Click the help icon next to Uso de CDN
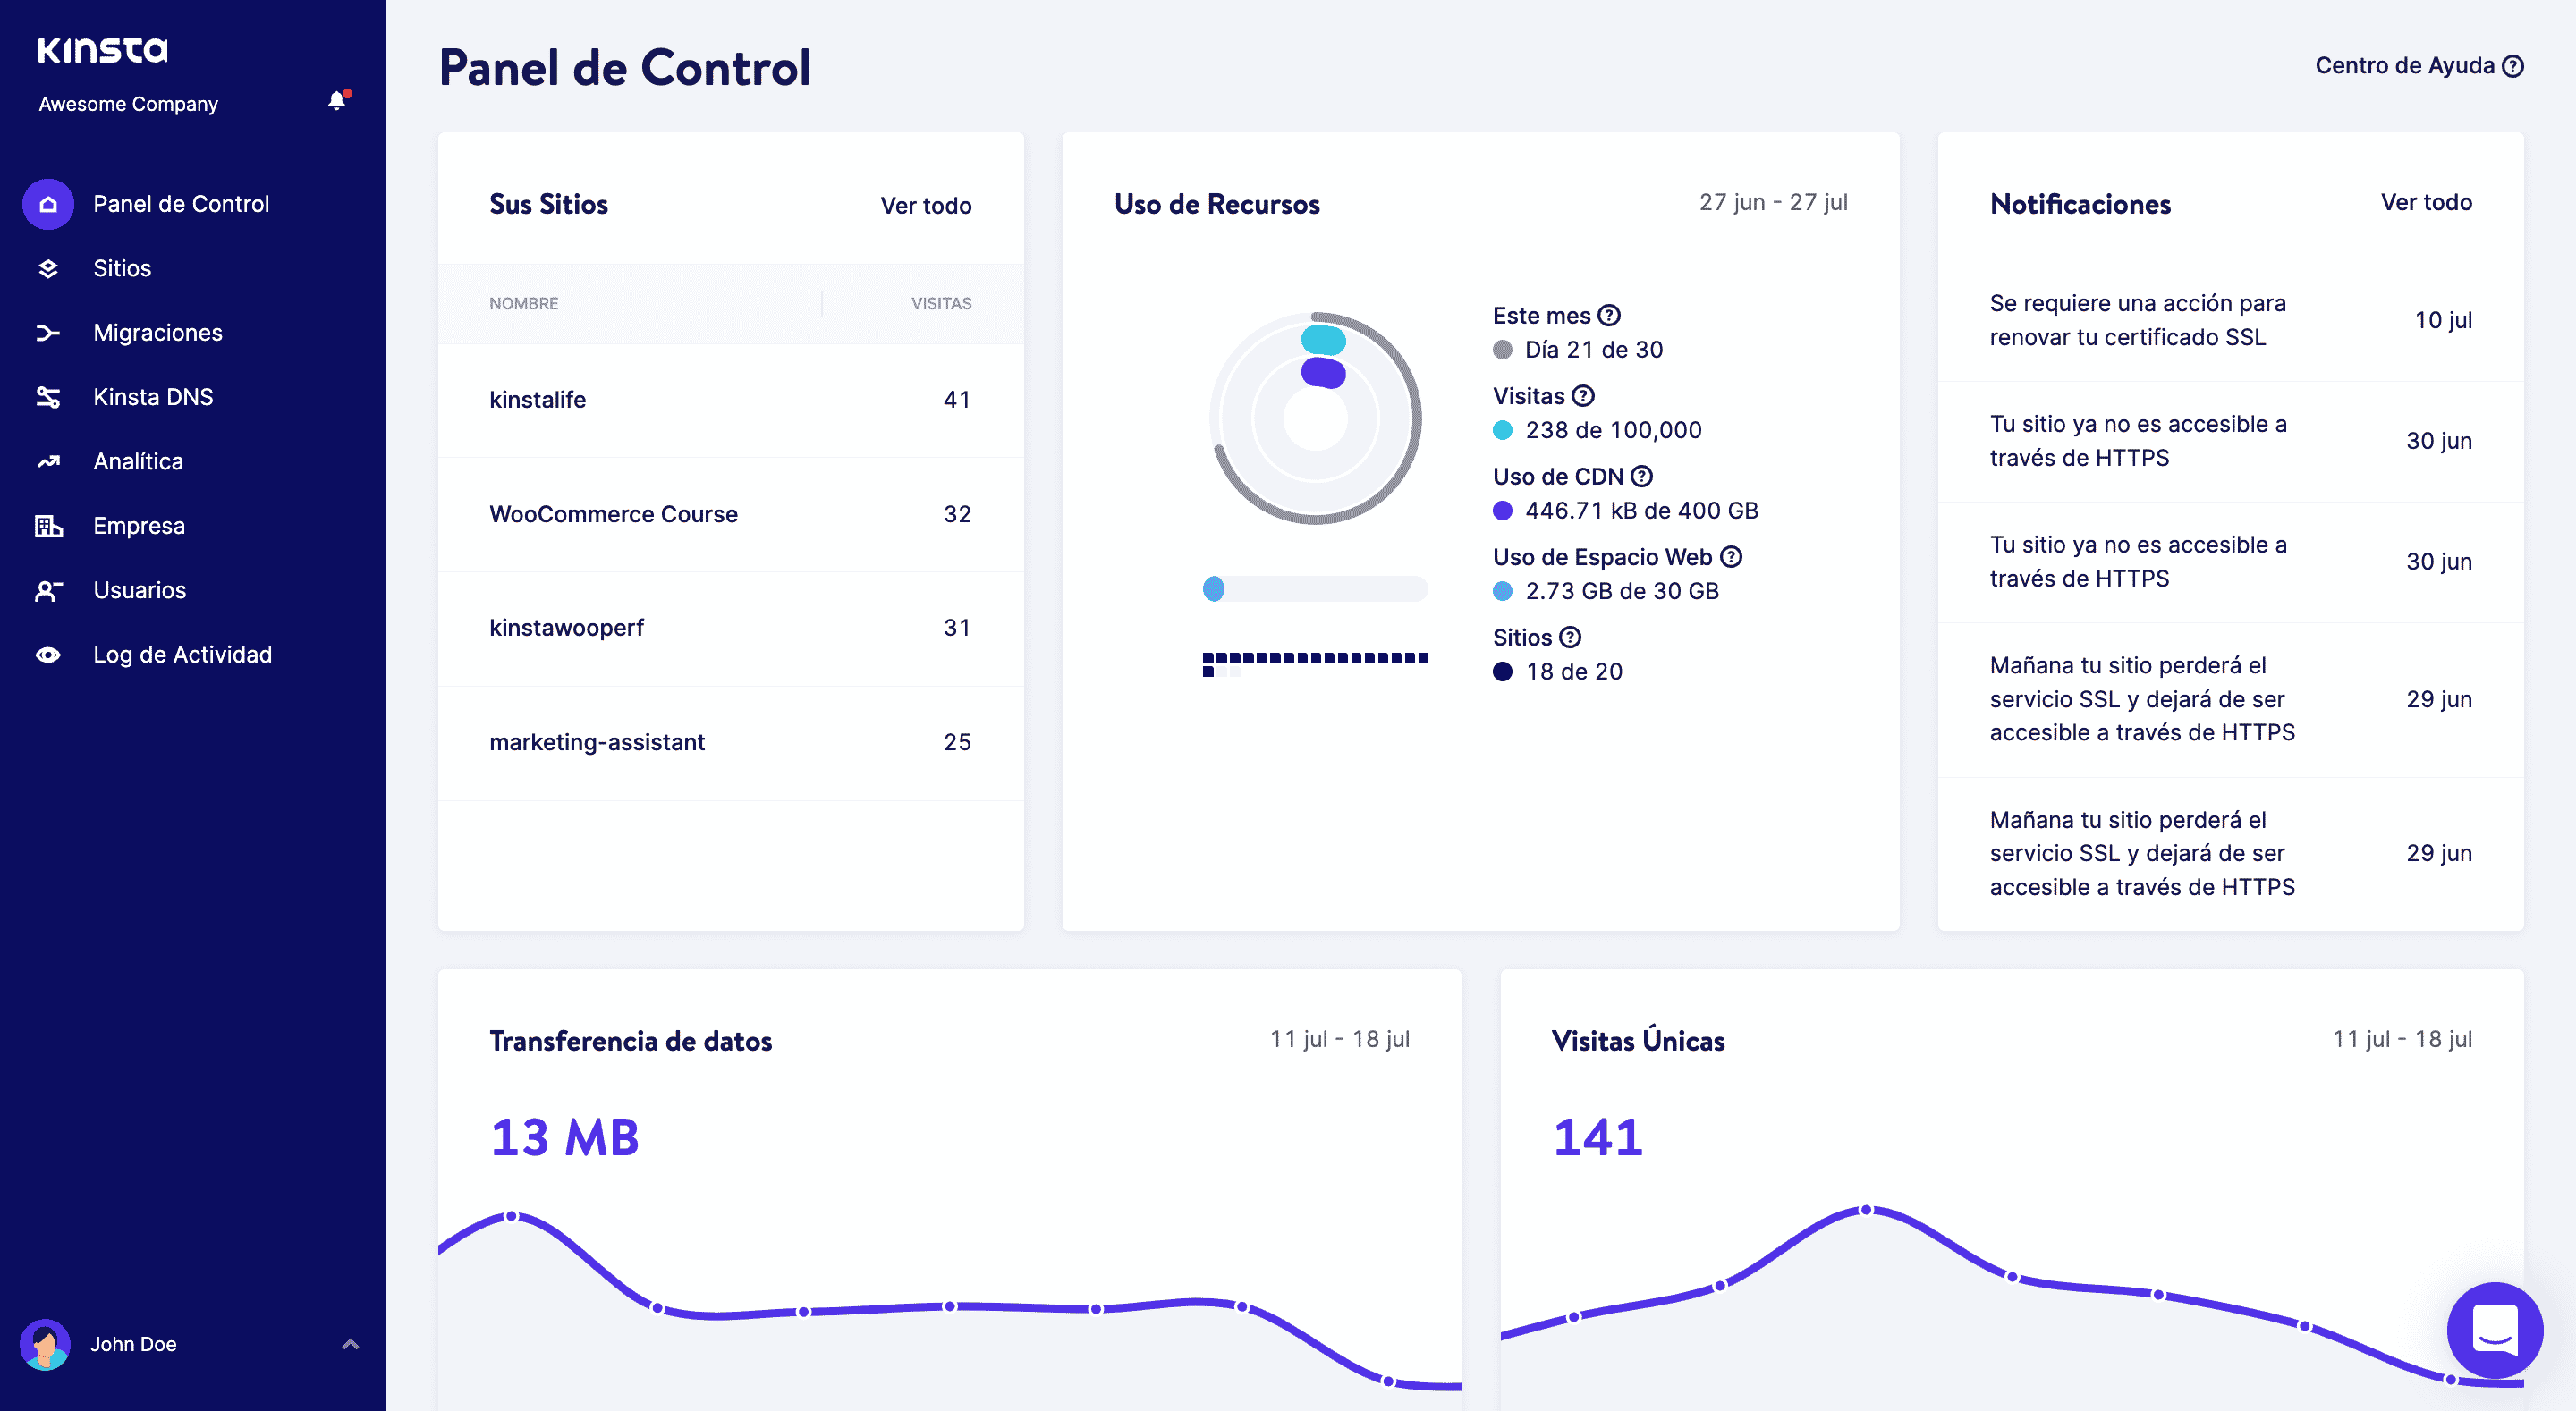Image resolution: width=2576 pixels, height=1411 pixels. (1641, 476)
